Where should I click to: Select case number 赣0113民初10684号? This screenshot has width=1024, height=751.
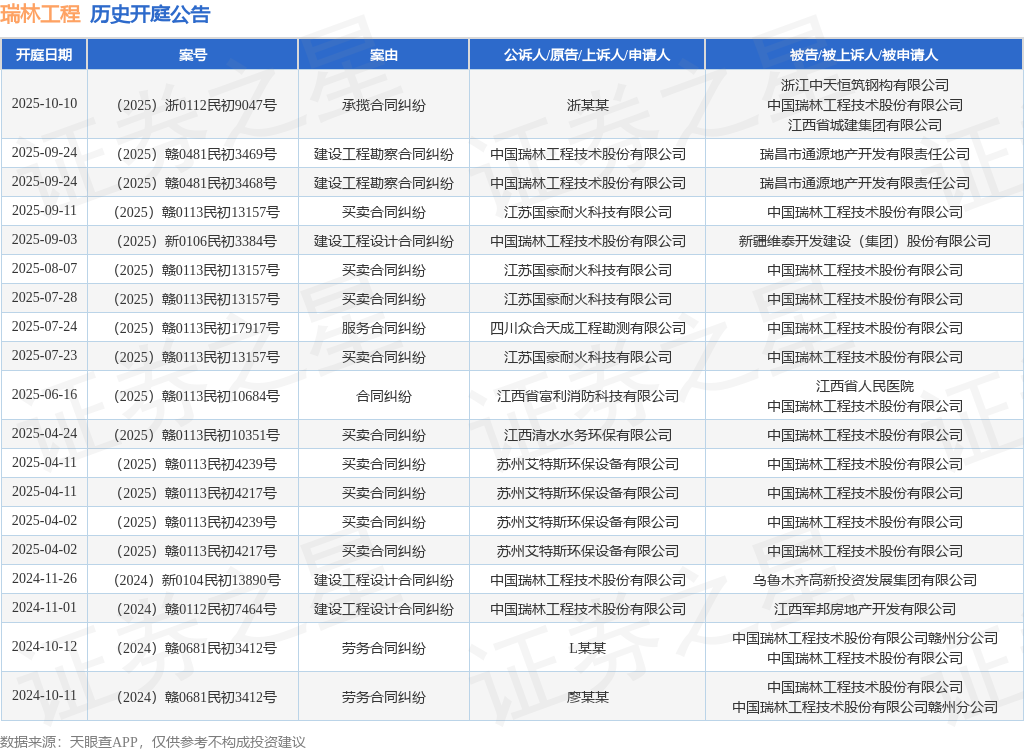(x=193, y=396)
